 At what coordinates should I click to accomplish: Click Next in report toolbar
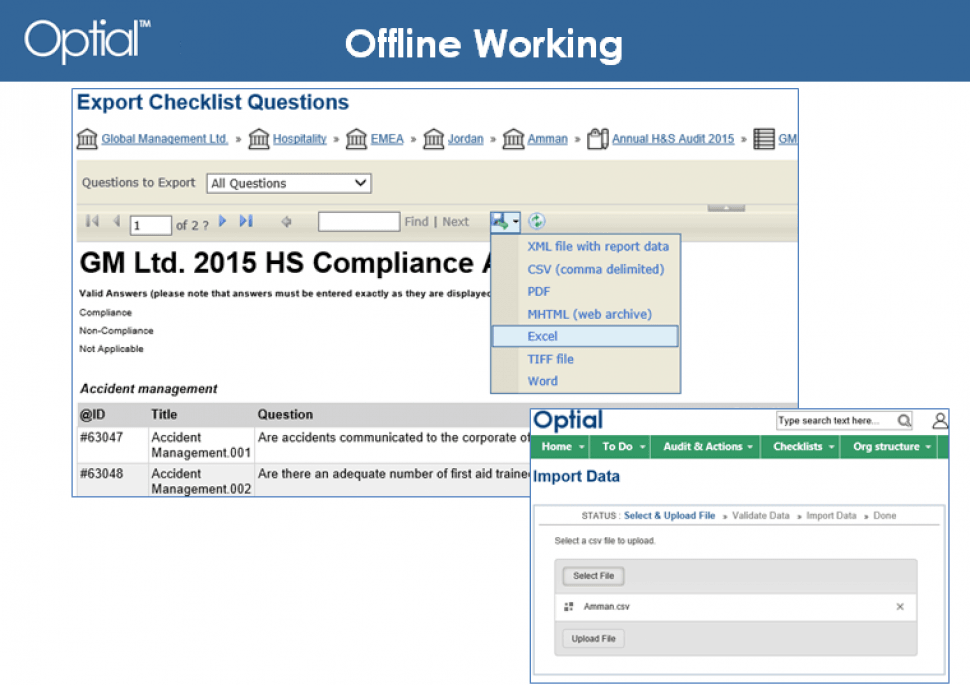click(x=456, y=222)
